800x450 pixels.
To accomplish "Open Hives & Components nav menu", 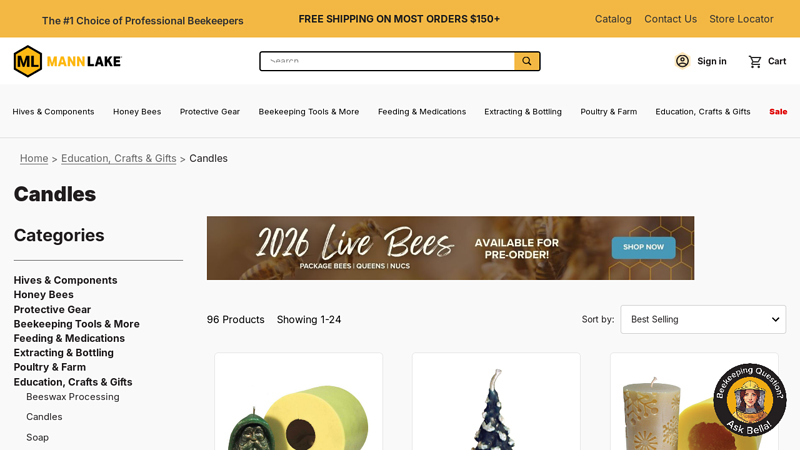I will (54, 111).
